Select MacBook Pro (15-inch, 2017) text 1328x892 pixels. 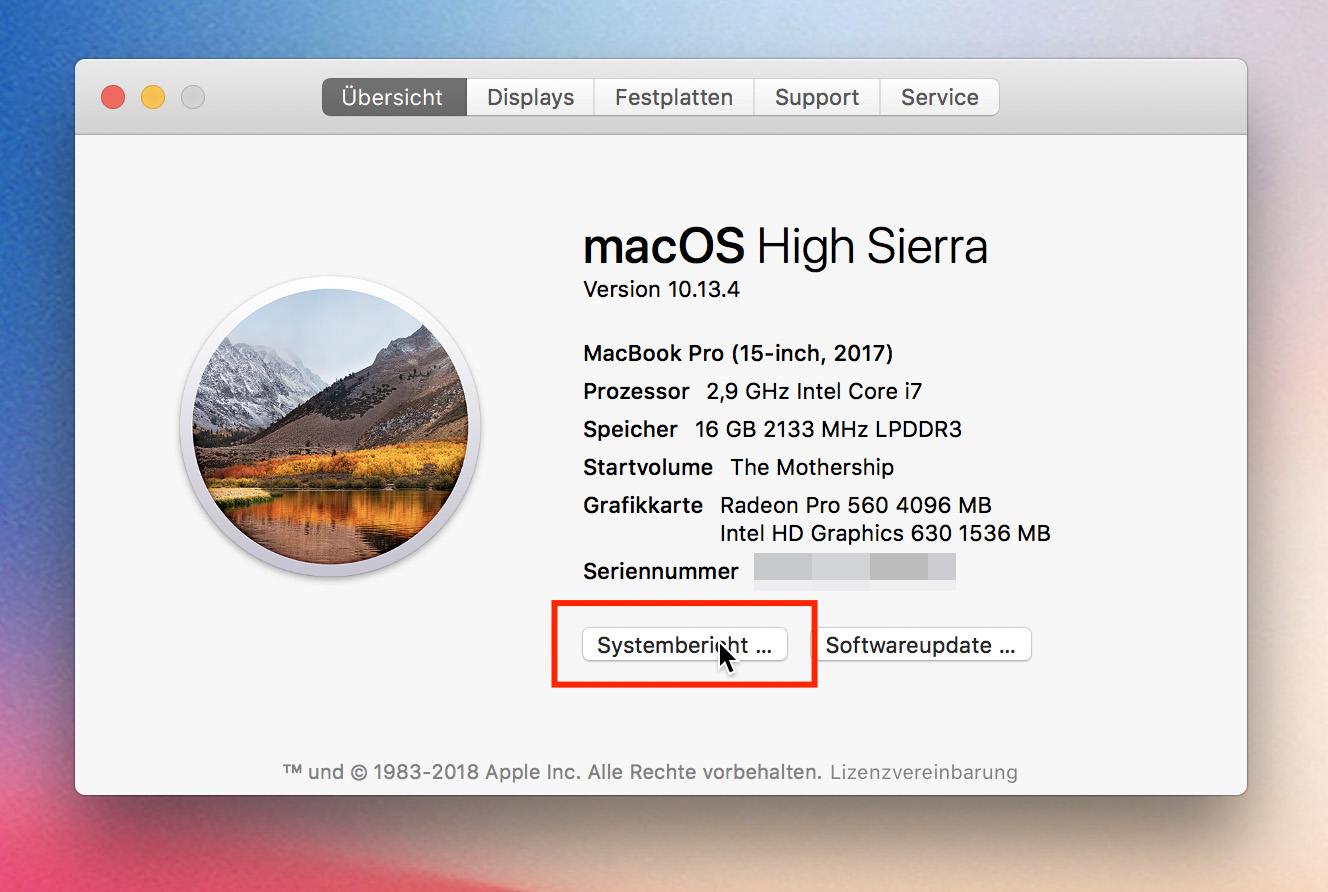[x=738, y=353]
